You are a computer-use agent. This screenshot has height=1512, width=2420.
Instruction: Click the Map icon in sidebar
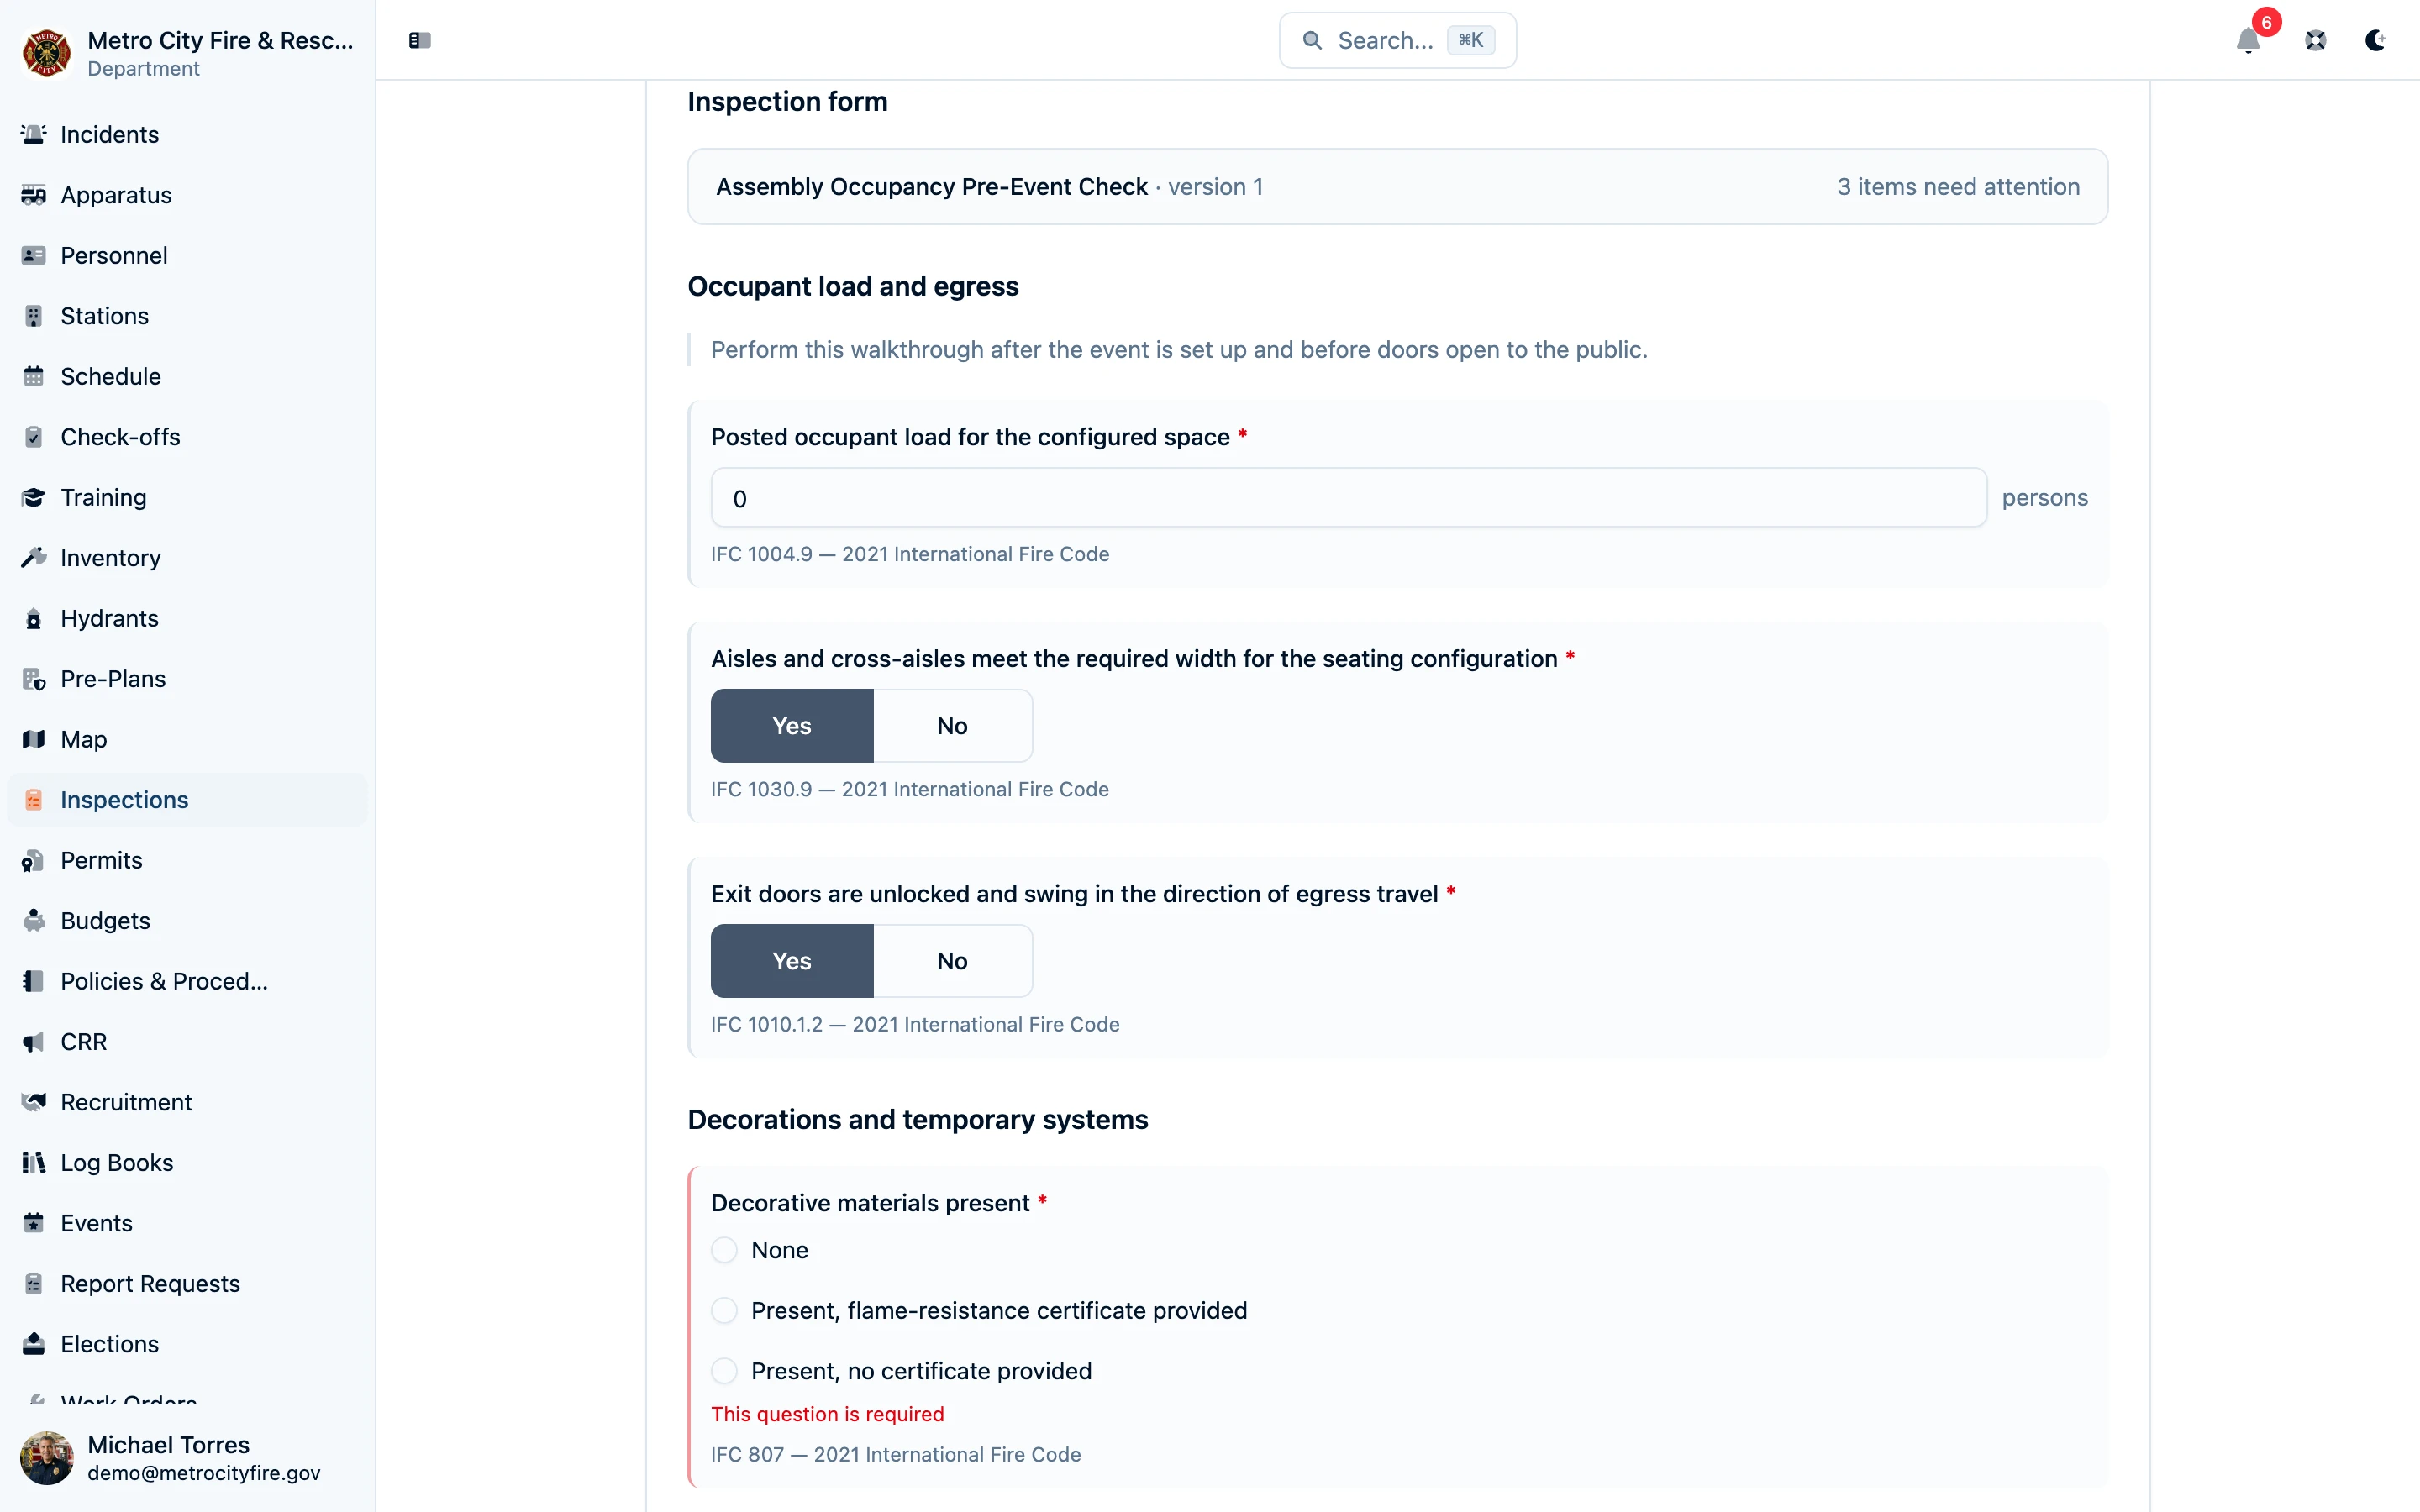[x=33, y=739]
